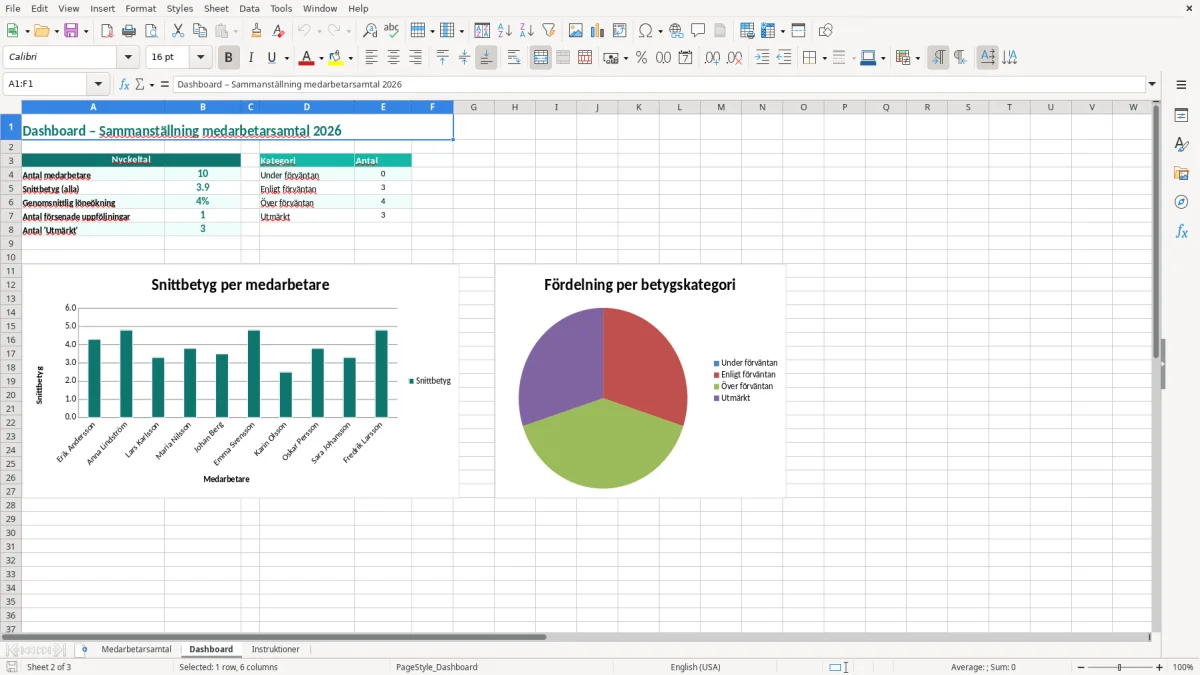Open the Underline style dropdown arrow
This screenshot has height=675, width=1200.
click(x=286, y=58)
